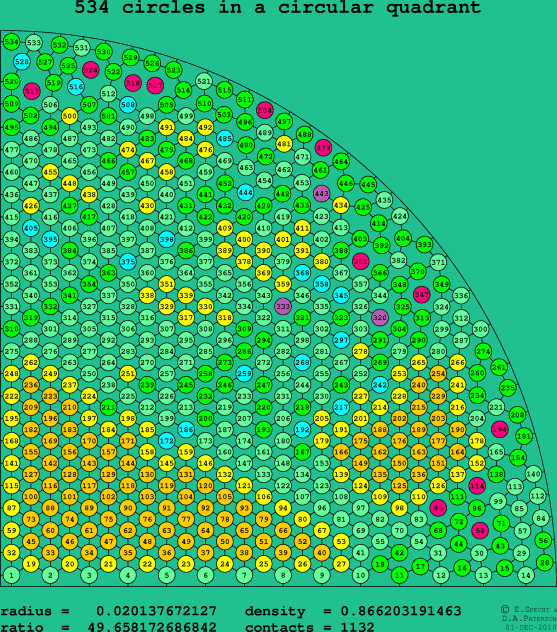
Task: Select the yellow circle numbered 500
Action: [x=70, y=116]
